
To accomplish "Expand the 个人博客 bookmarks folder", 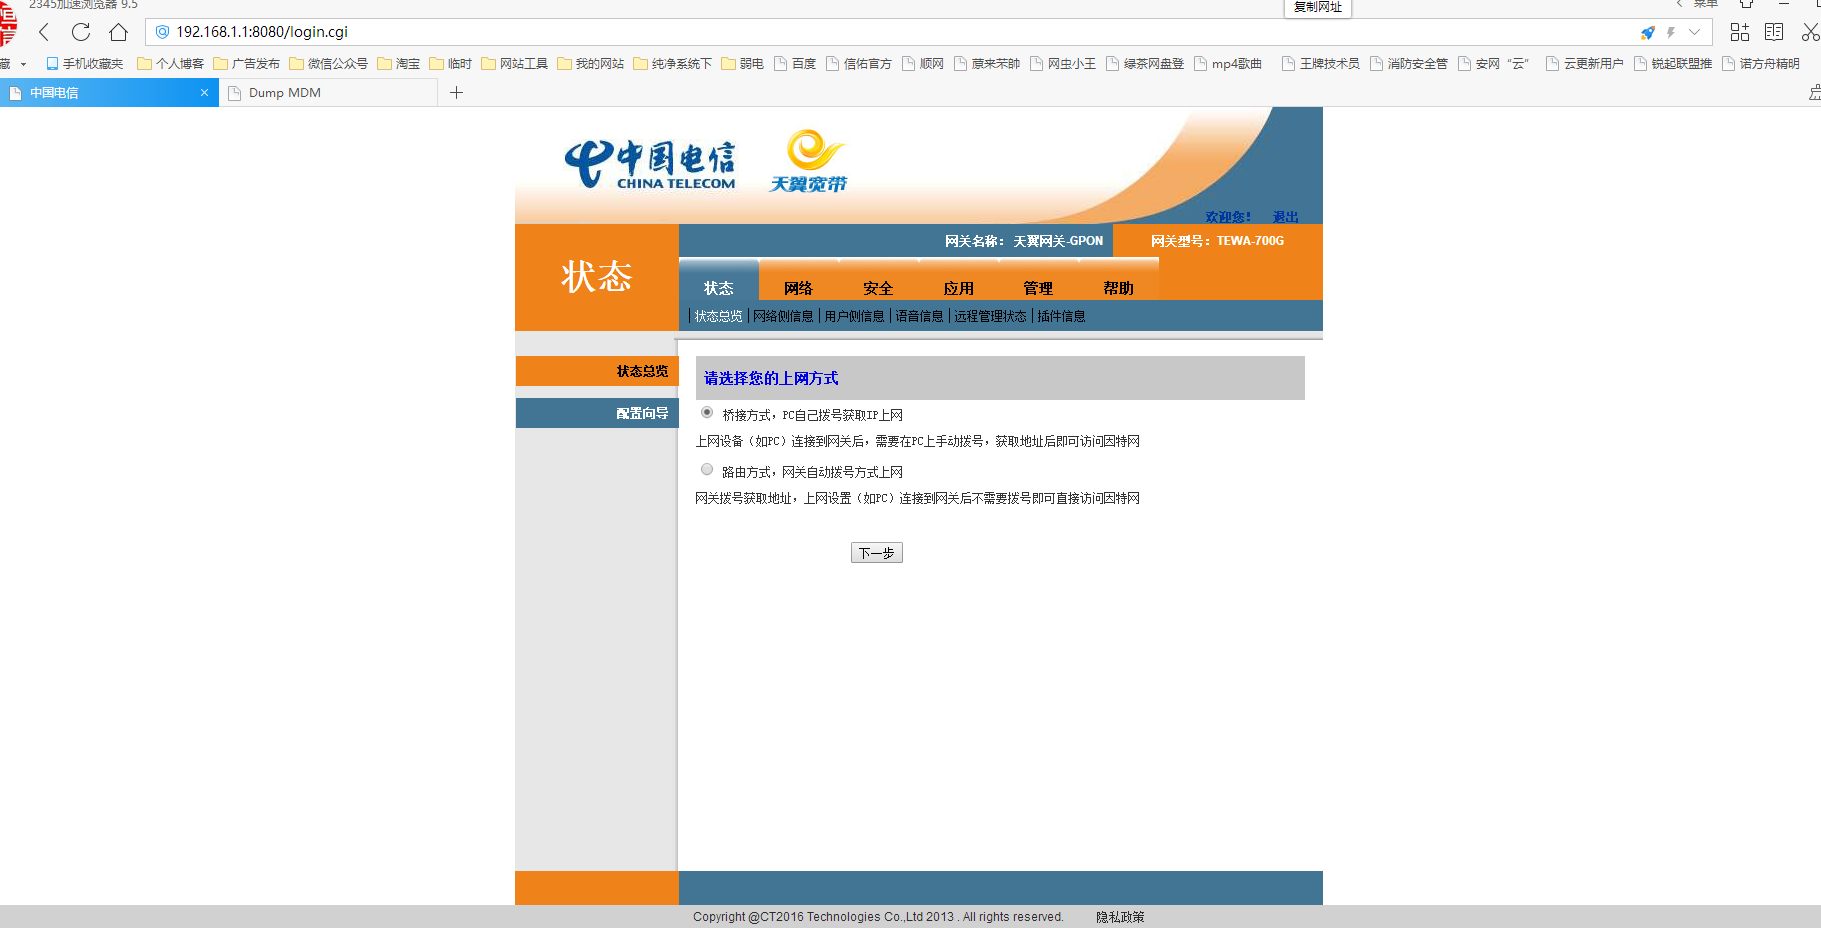I will click(171, 64).
